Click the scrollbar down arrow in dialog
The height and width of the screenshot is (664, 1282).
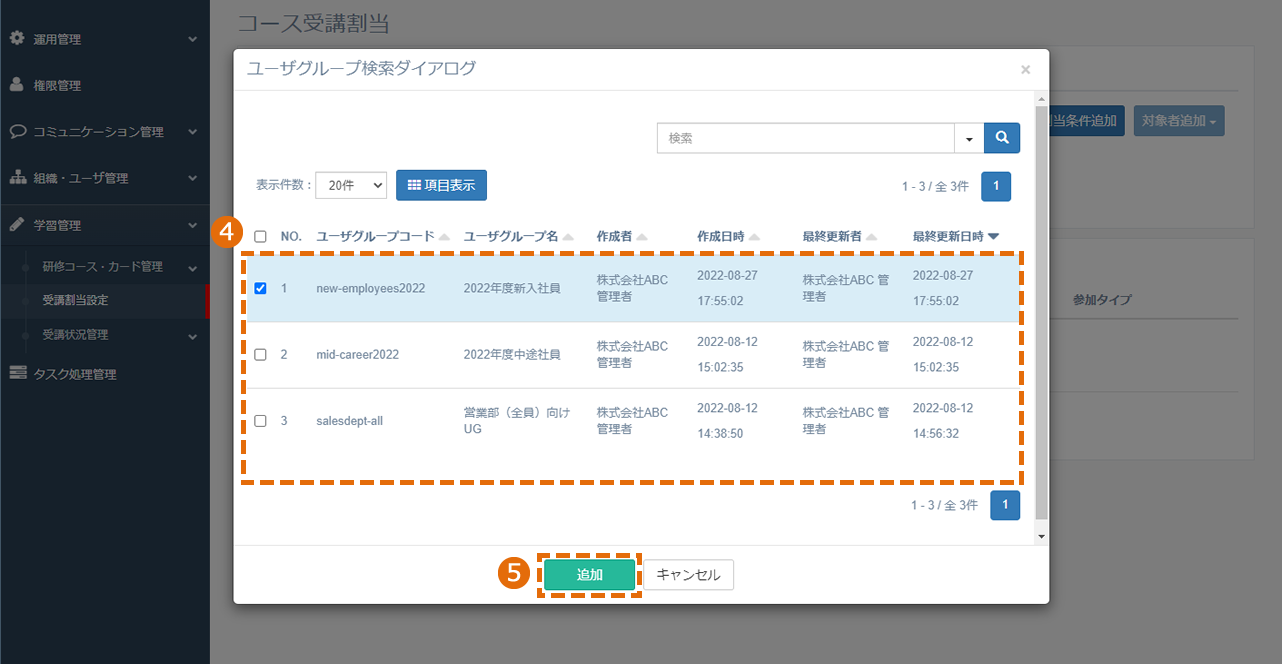(1042, 537)
